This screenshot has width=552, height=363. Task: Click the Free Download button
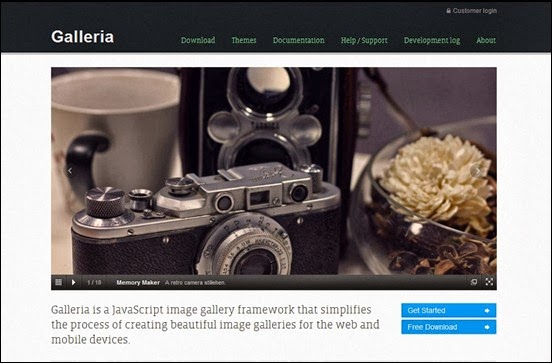[448, 327]
